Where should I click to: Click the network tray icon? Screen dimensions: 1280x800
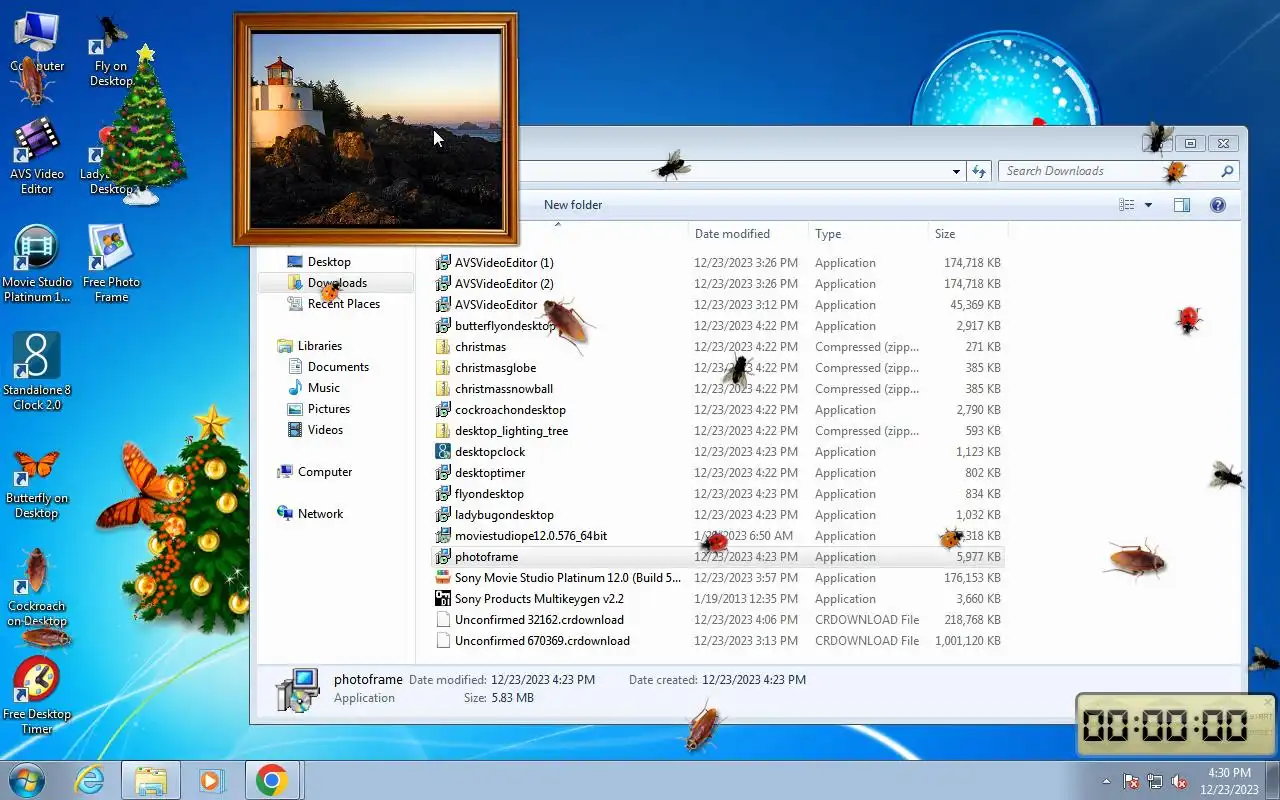coord(1155,781)
